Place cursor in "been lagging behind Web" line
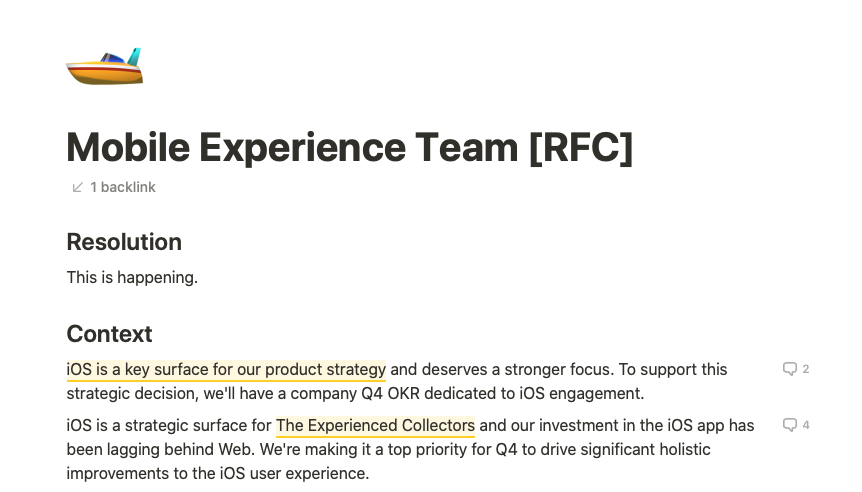 point(389,450)
